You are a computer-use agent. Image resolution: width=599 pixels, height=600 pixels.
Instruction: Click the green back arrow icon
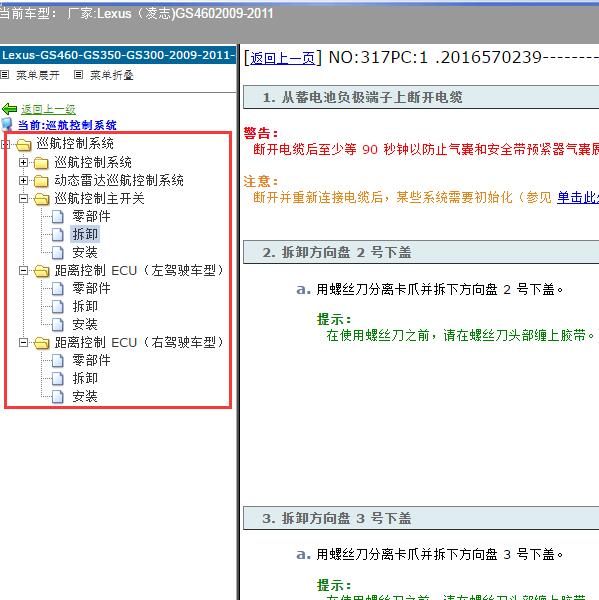10,109
